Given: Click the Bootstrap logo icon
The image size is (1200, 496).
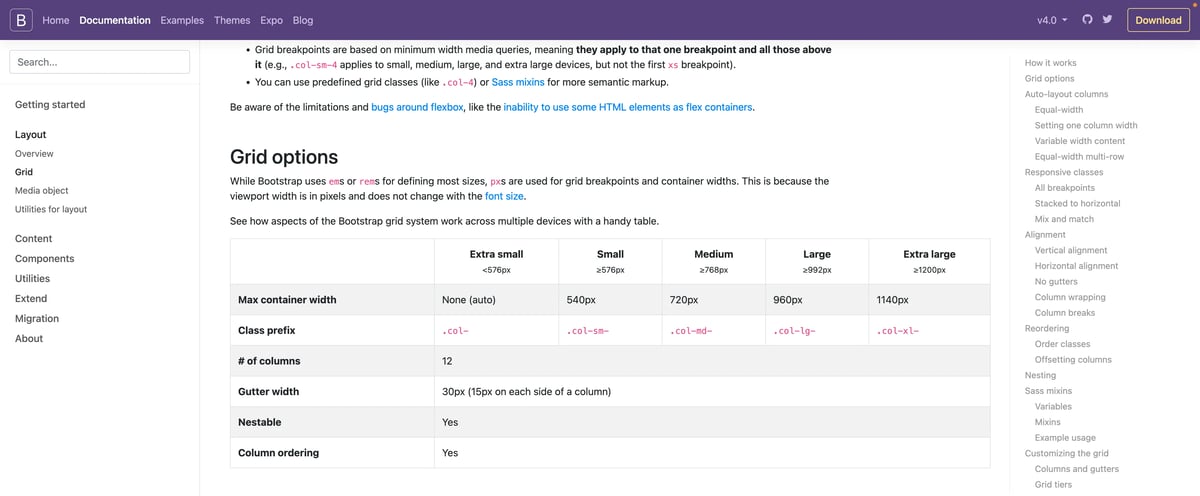Looking at the screenshot, I should tap(21, 20).
